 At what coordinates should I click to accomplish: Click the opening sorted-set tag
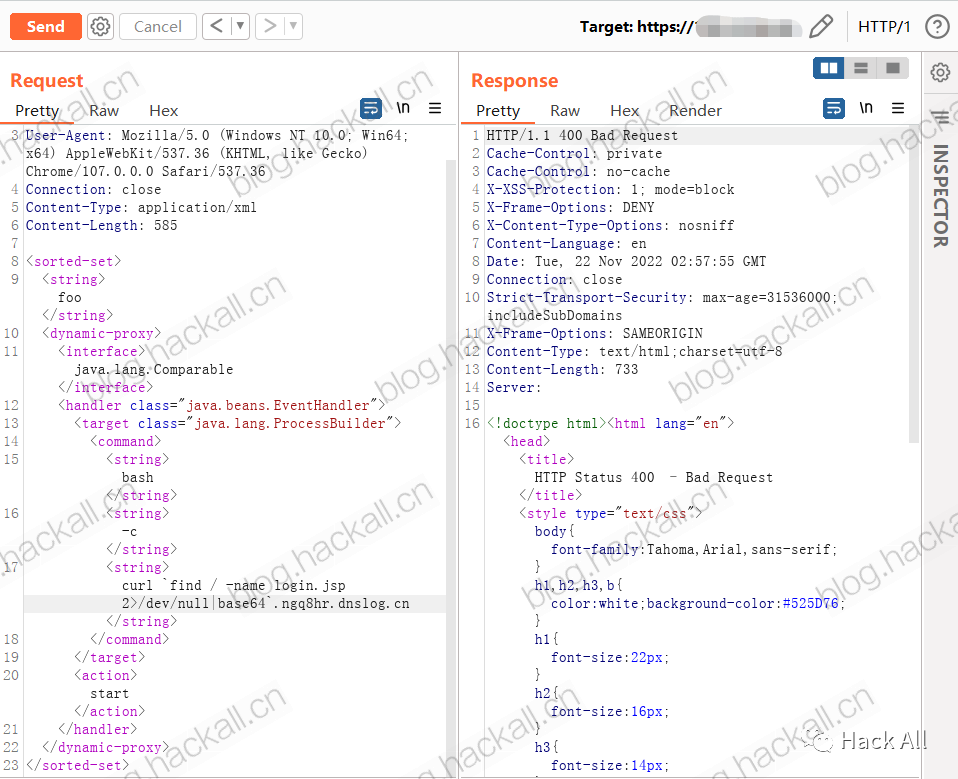(x=73, y=261)
